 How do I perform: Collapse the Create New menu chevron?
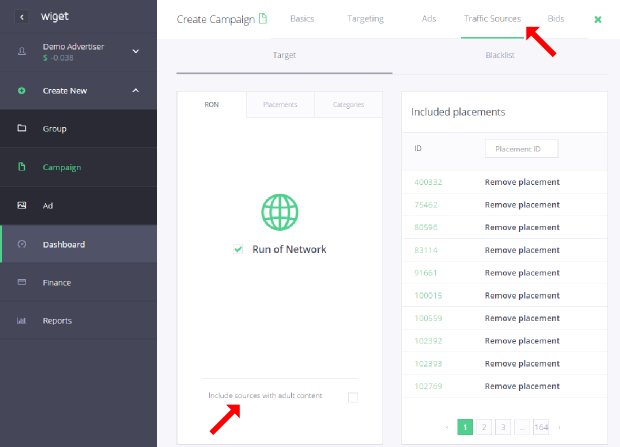136,91
